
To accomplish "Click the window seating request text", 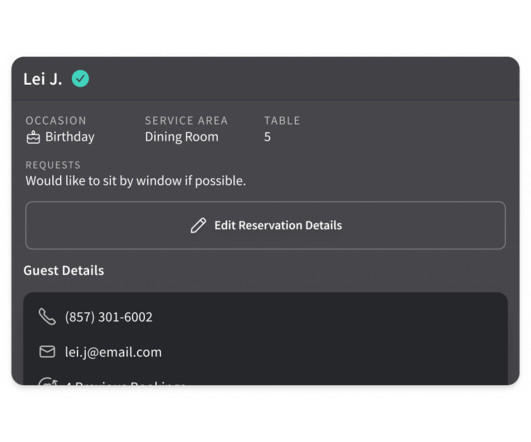I will (x=135, y=181).
